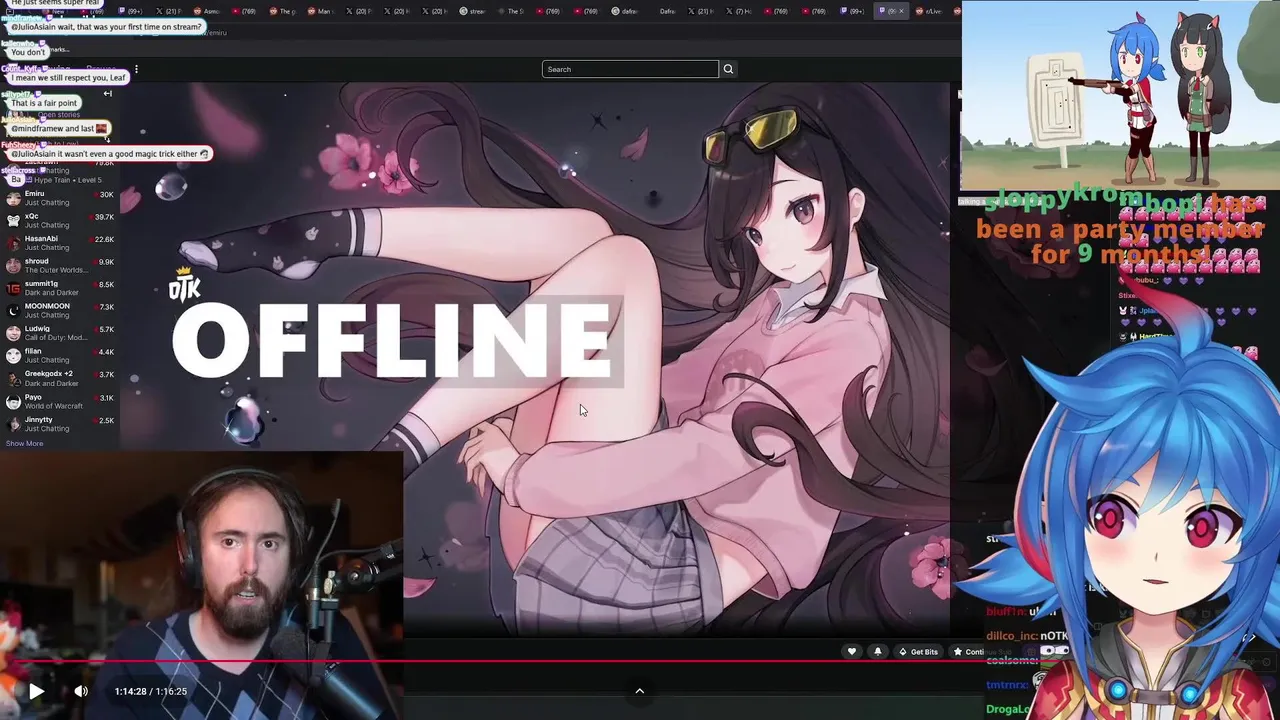Click the 1:14:28 / 1:16:25 time display
1280x720 pixels.
click(x=150, y=691)
